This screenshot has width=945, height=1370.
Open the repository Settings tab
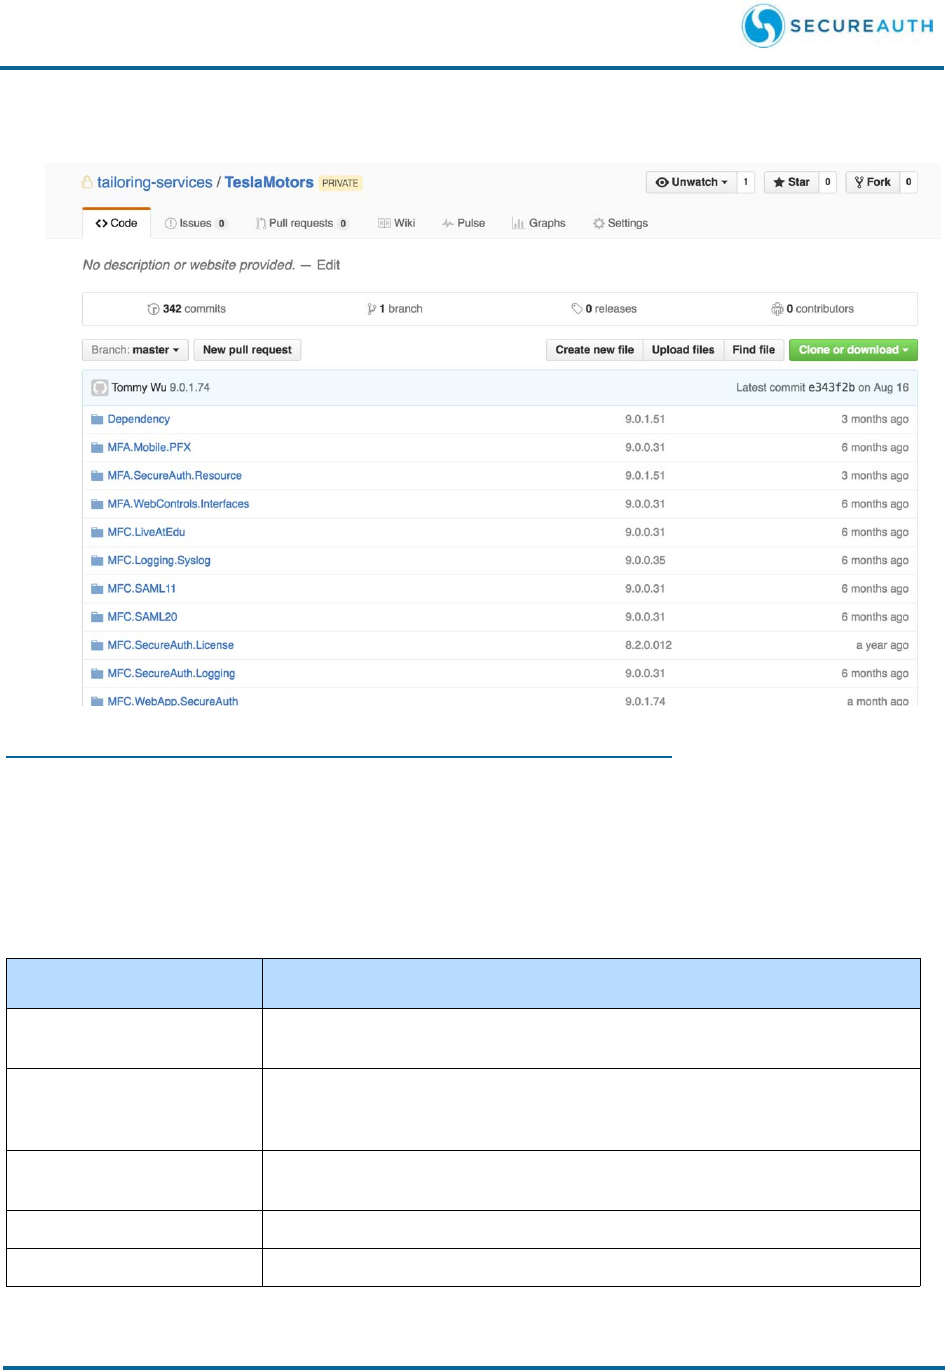pyautogui.click(x=620, y=223)
